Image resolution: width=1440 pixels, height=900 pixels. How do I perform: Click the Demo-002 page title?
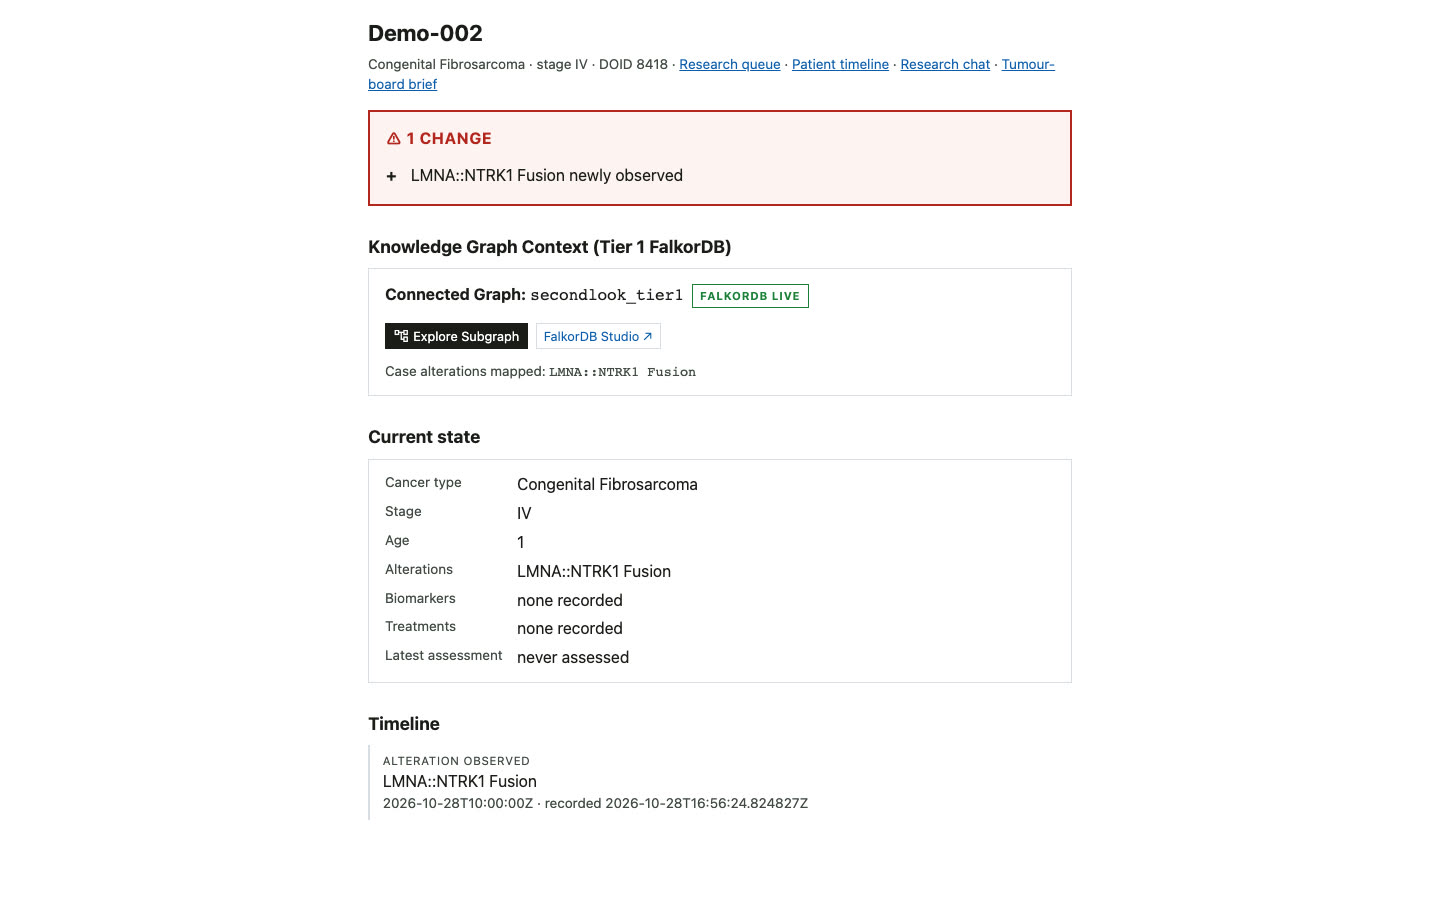(425, 33)
